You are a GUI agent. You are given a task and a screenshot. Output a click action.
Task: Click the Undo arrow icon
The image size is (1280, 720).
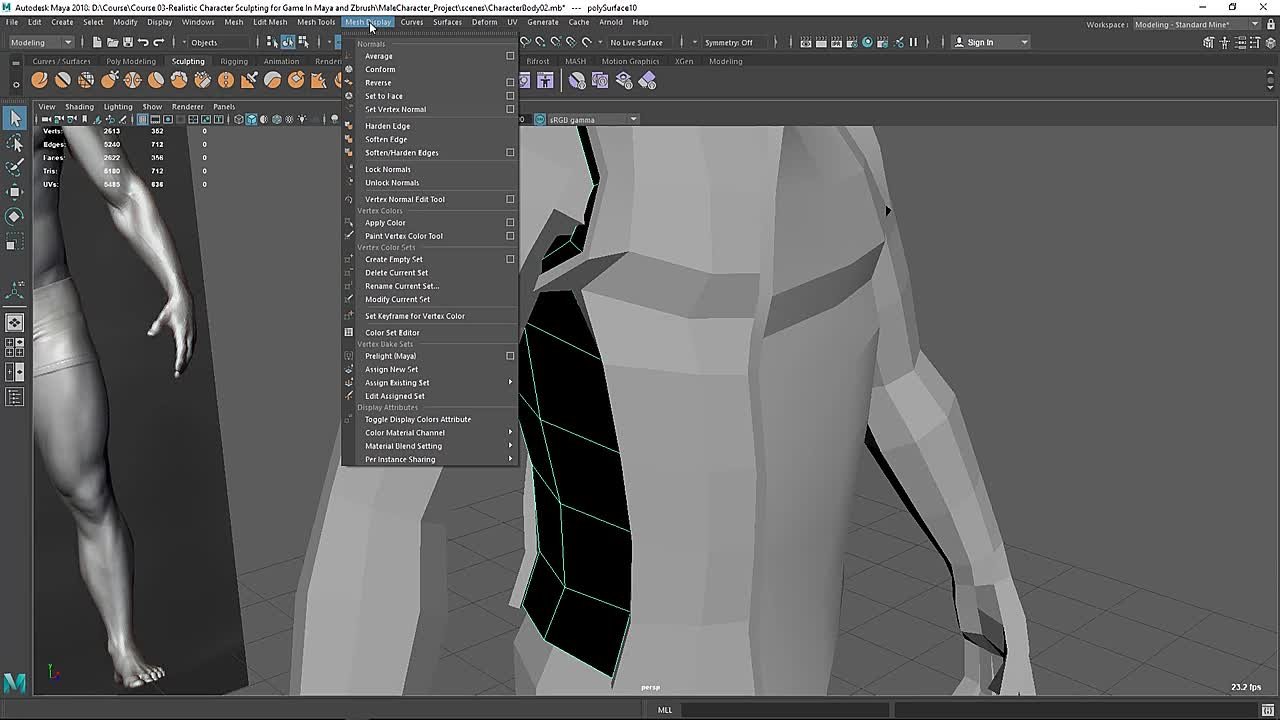coord(143,42)
